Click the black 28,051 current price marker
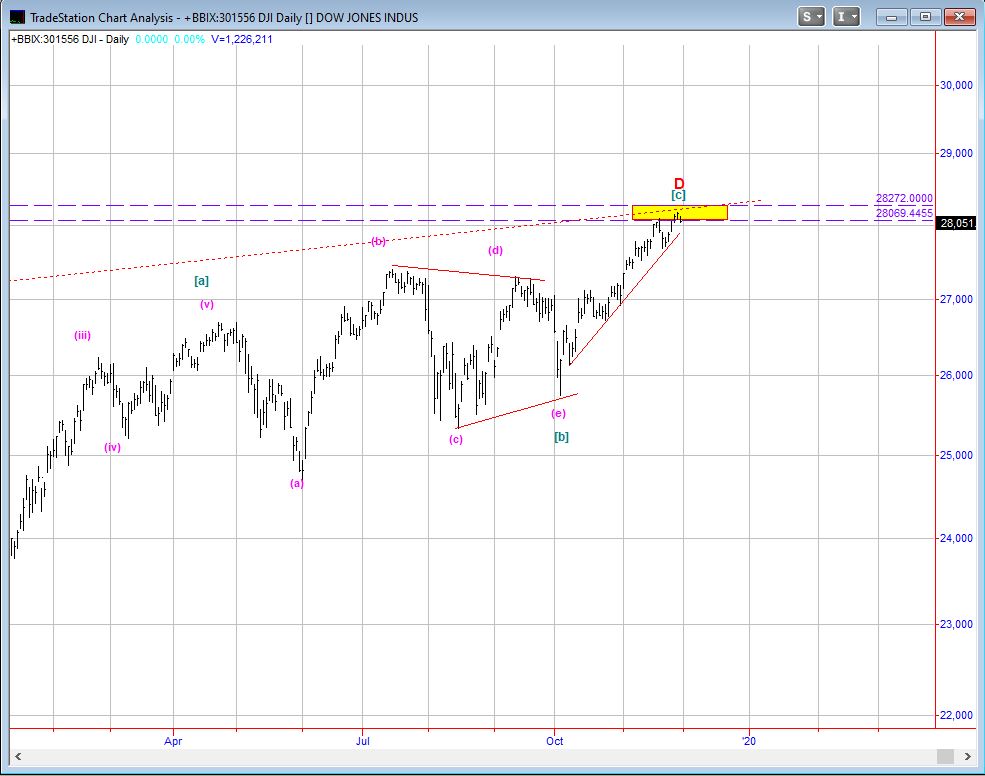 coord(955,223)
